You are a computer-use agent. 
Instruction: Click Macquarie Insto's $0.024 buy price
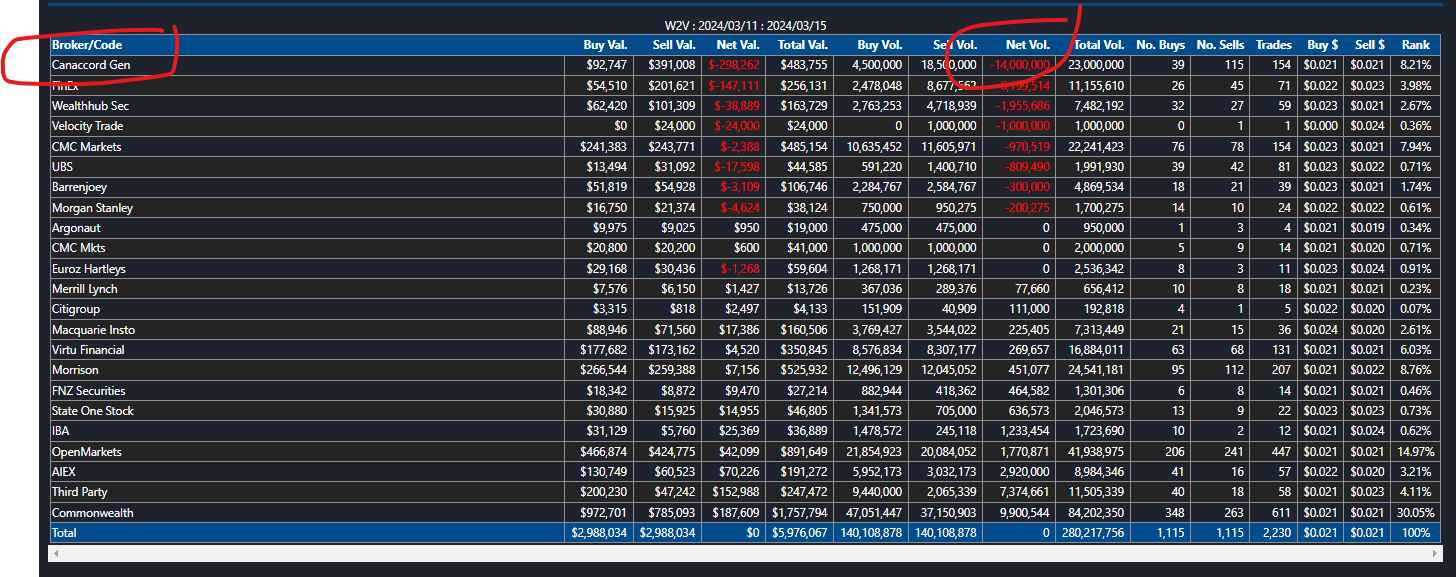[1322, 330]
